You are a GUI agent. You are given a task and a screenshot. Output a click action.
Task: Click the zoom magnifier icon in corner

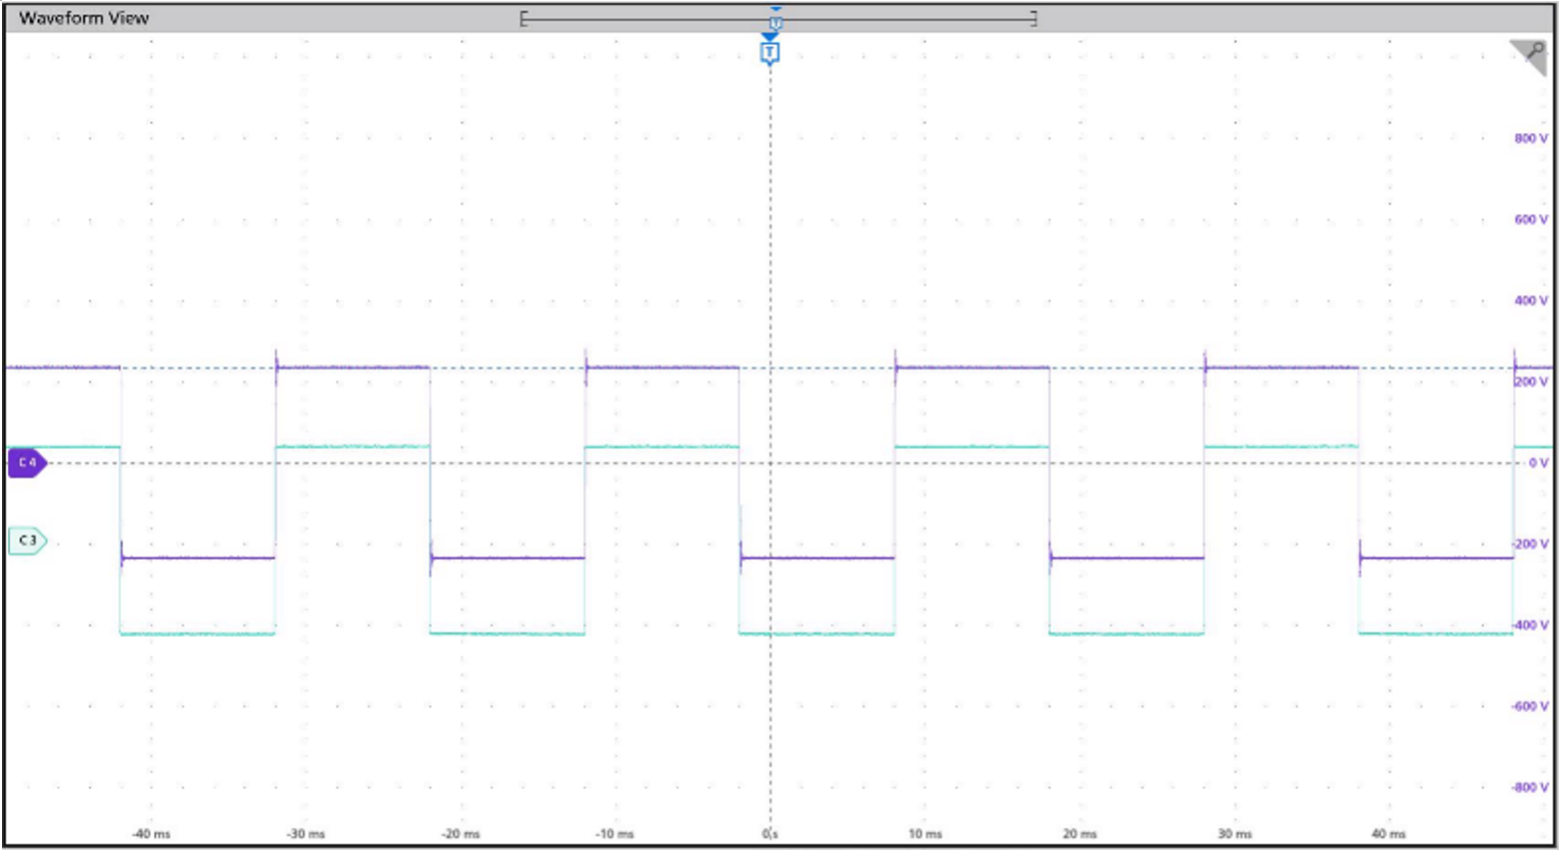[1530, 55]
